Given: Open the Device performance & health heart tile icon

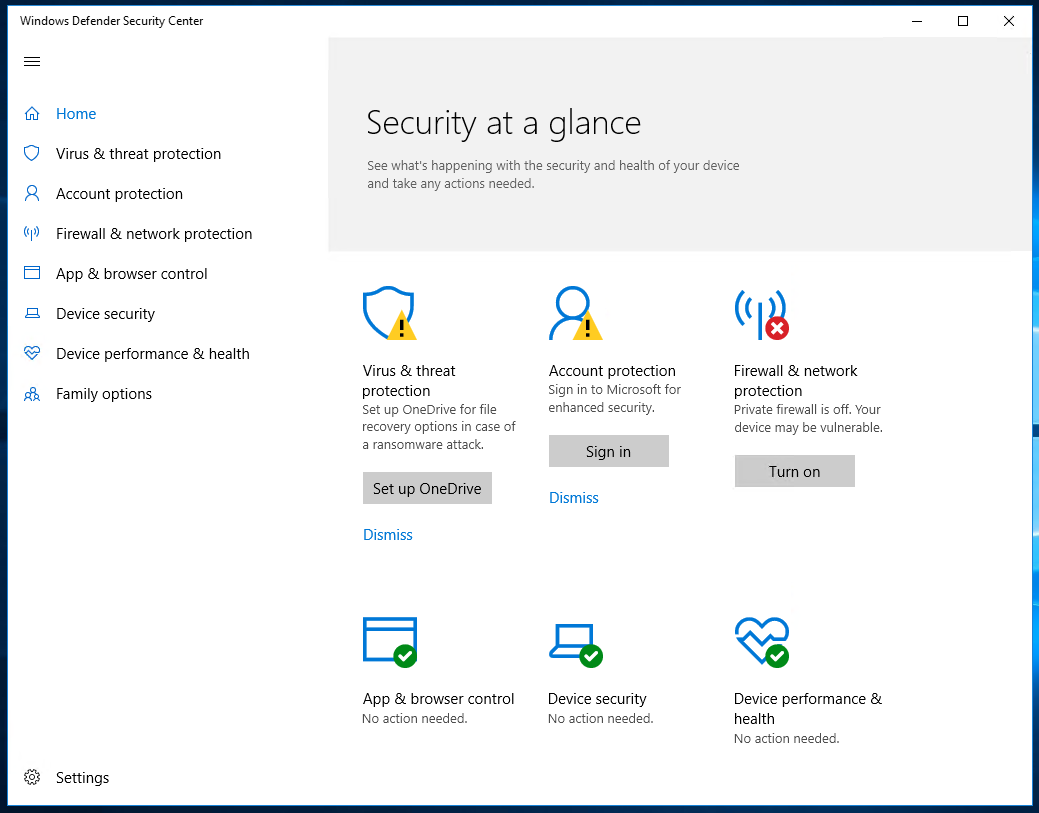Looking at the screenshot, I should [761, 641].
